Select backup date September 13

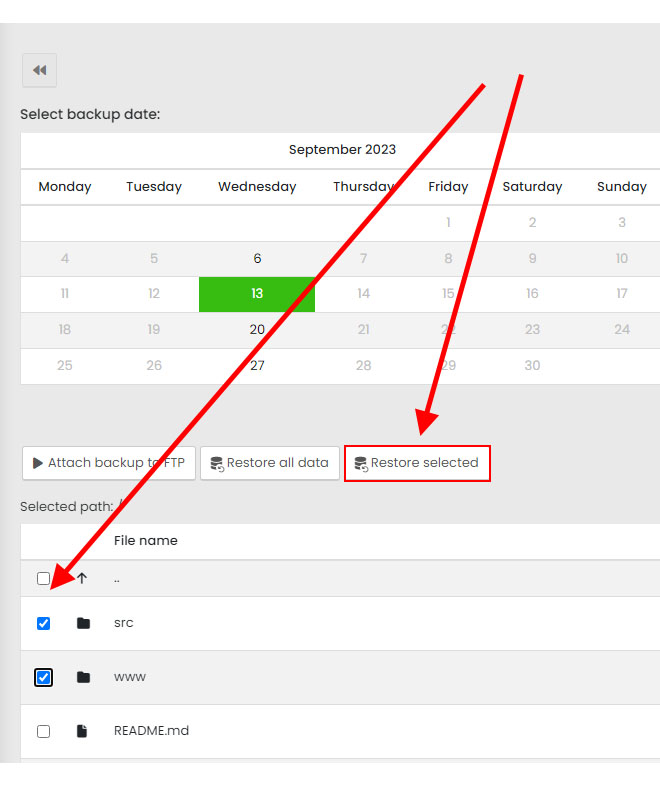pos(257,294)
